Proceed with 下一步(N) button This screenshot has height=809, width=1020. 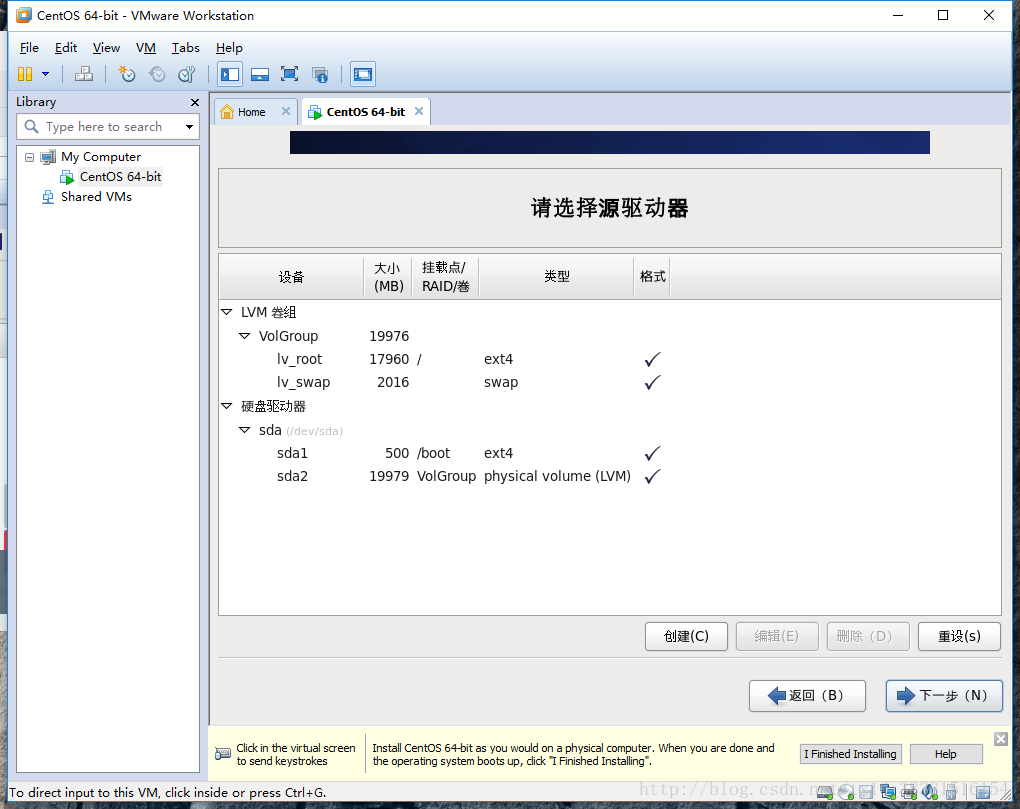(x=944, y=696)
